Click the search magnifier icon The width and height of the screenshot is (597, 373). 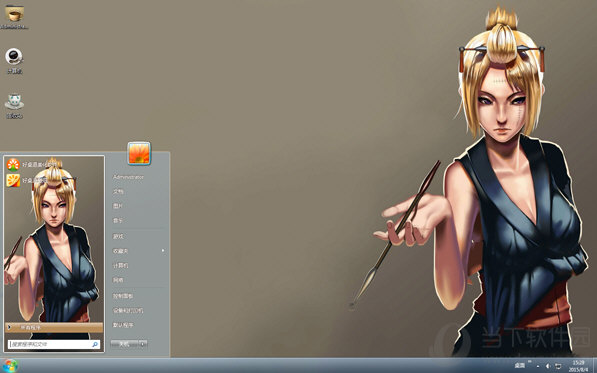[x=95, y=344]
